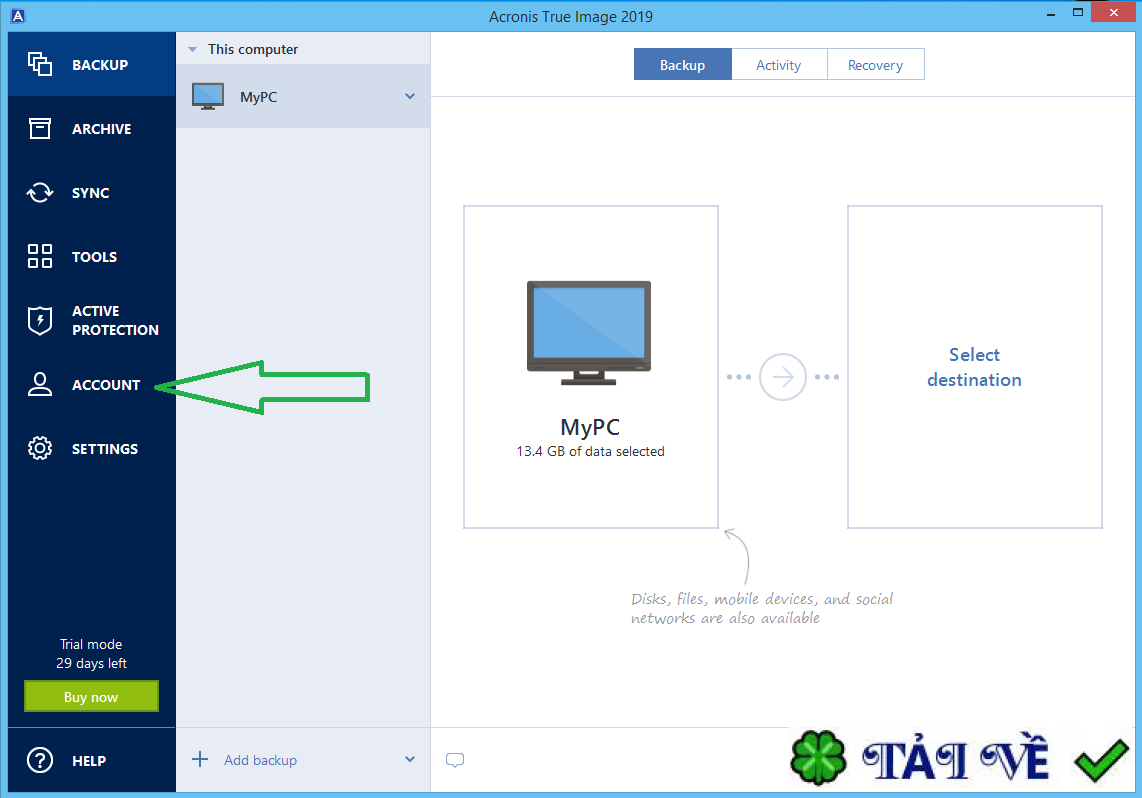
Task: Select the Backup icon in sidebar
Action: [x=40, y=63]
